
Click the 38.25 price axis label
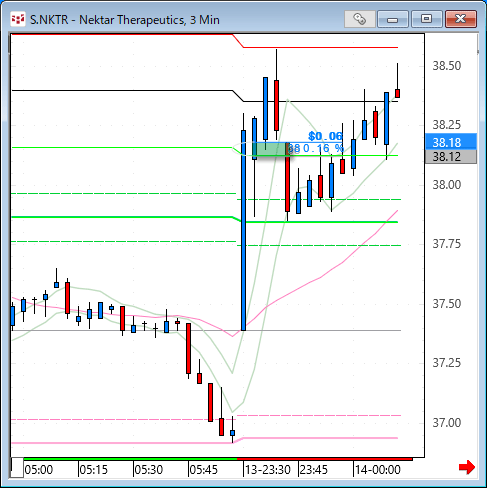coord(447,125)
